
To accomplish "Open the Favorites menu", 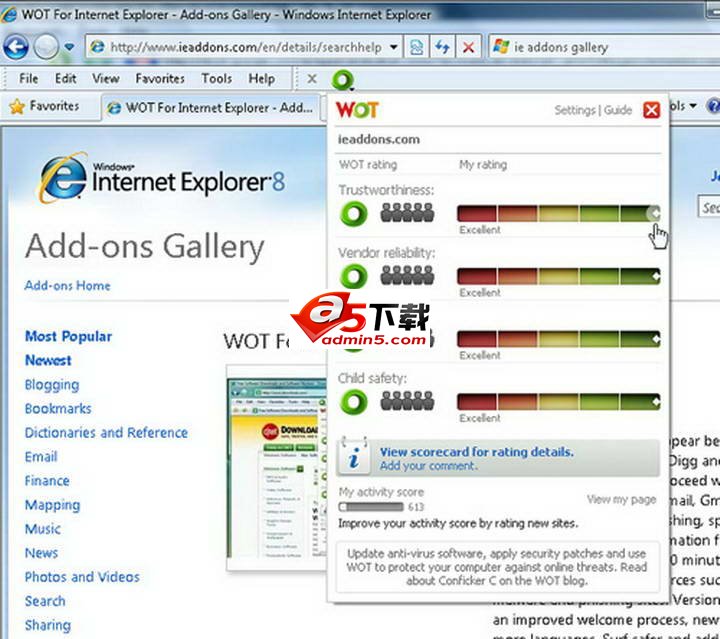I will tap(160, 78).
